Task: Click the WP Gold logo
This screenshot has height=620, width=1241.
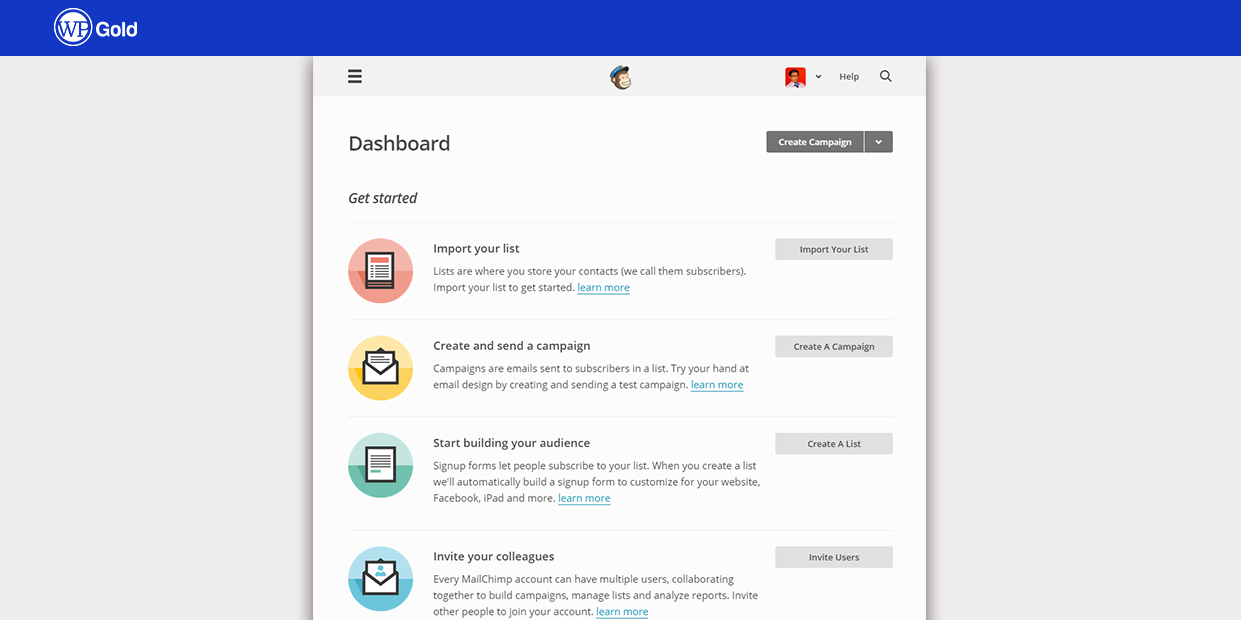Action: click(x=96, y=28)
